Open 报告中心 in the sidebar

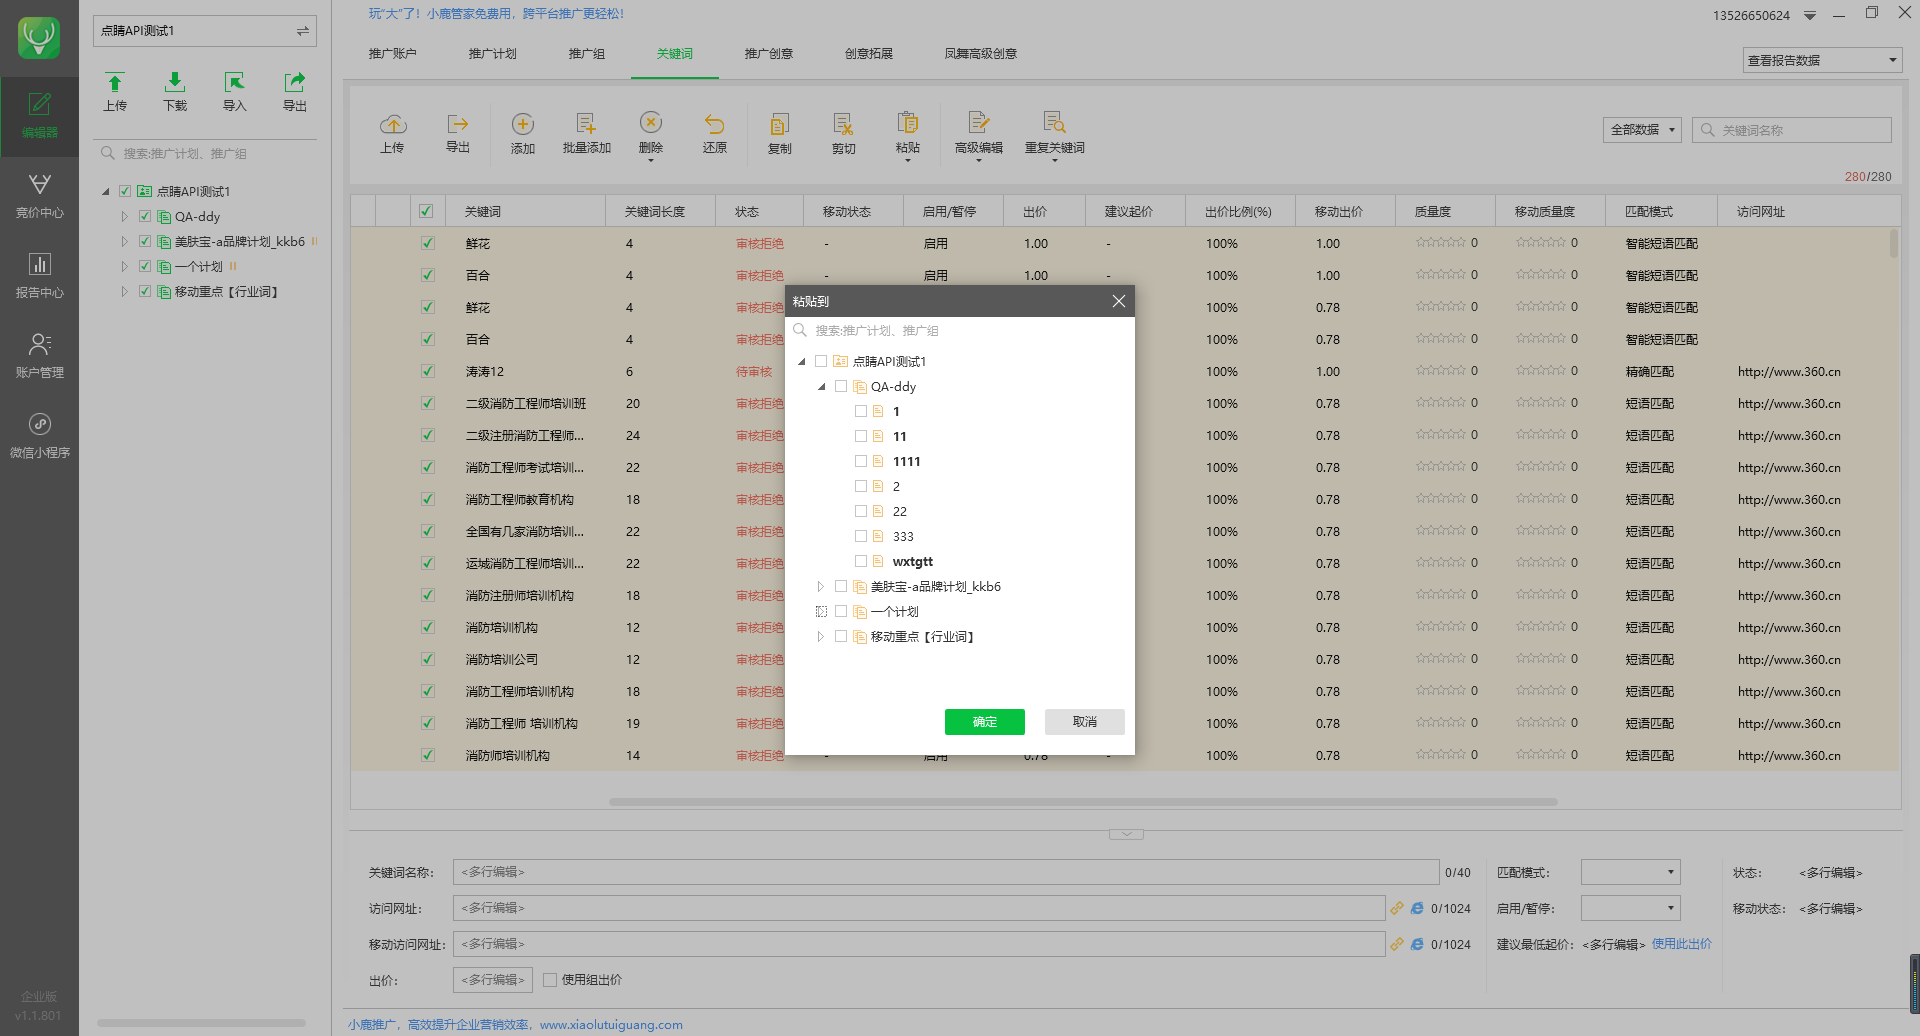click(39, 276)
